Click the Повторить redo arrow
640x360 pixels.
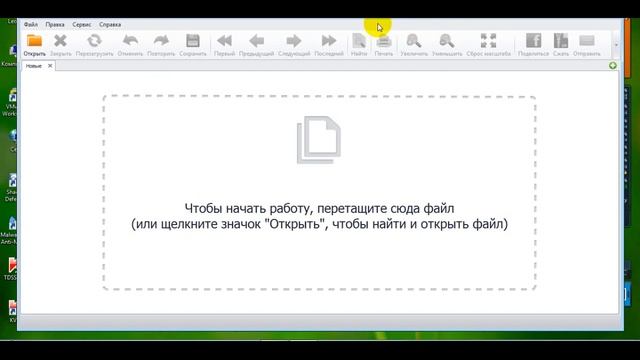(161, 41)
